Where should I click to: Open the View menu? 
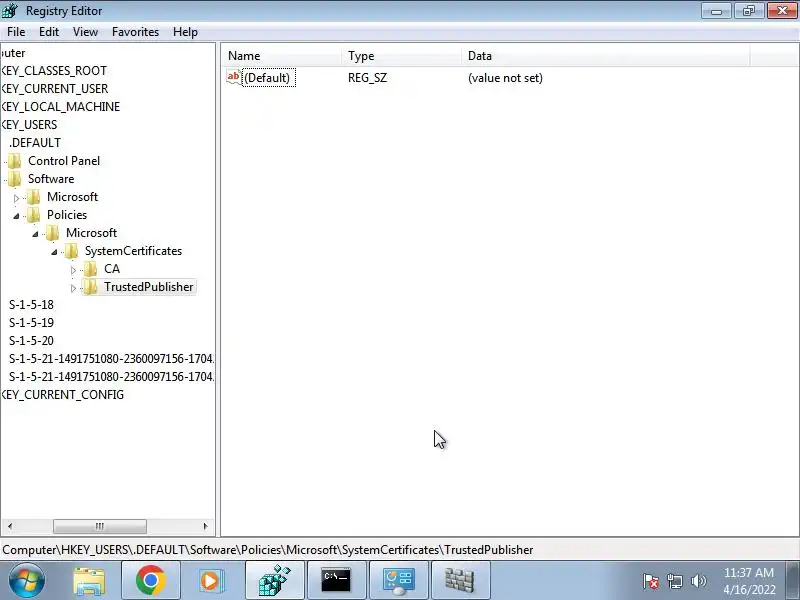(x=85, y=32)
